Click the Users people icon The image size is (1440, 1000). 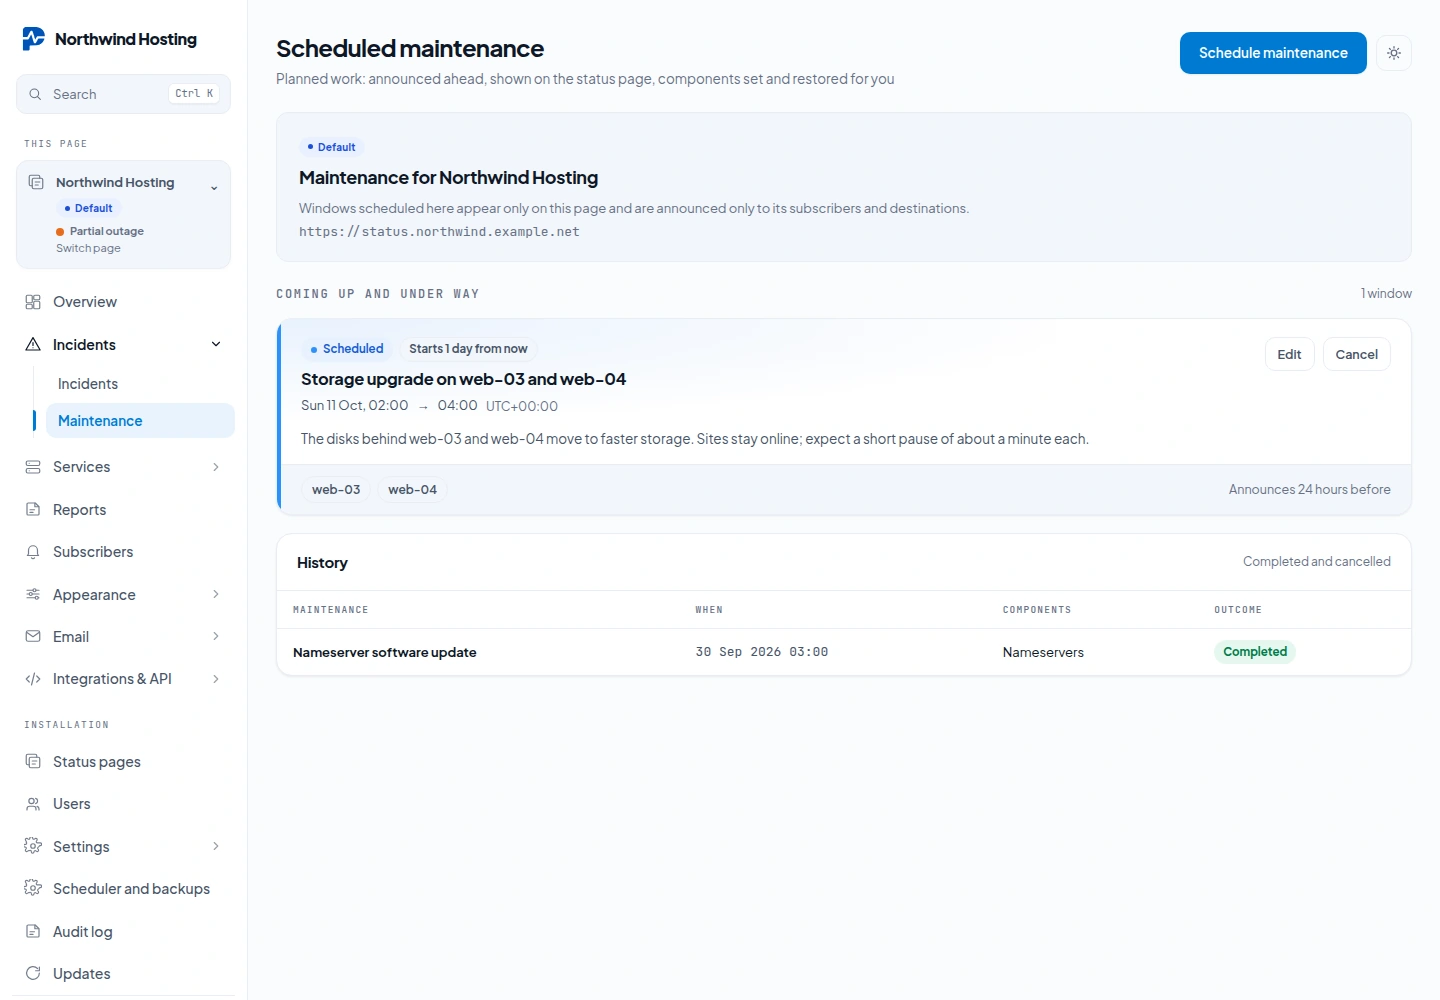(x=33, y=804)
